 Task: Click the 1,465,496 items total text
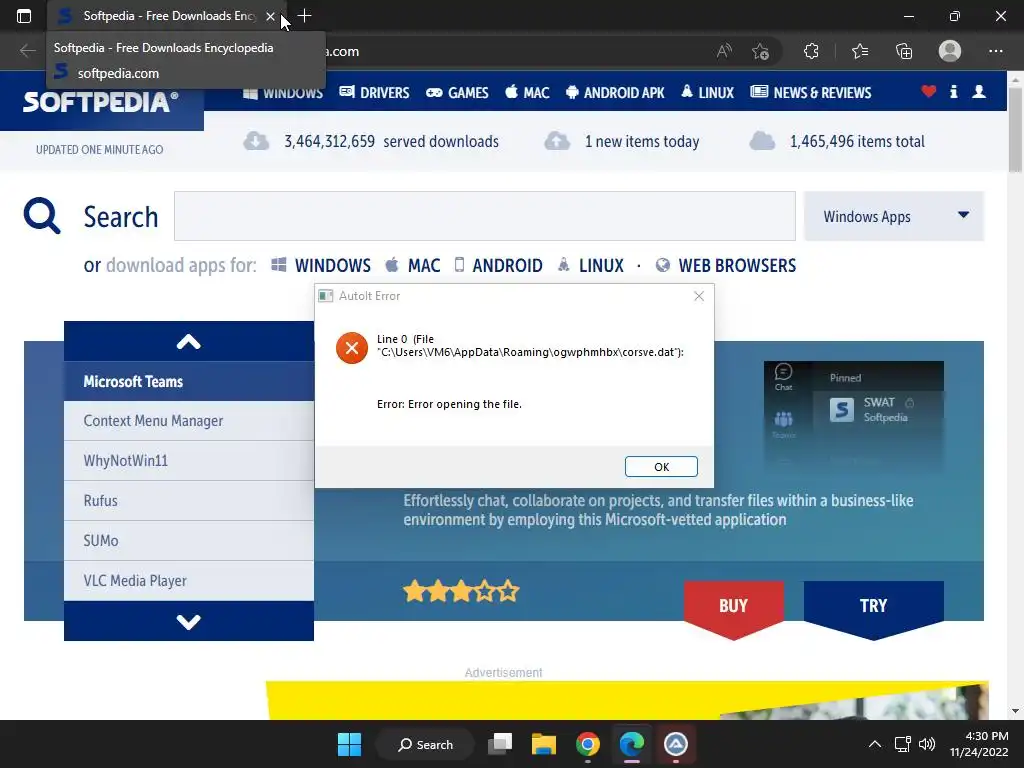[x=857, y=141]
